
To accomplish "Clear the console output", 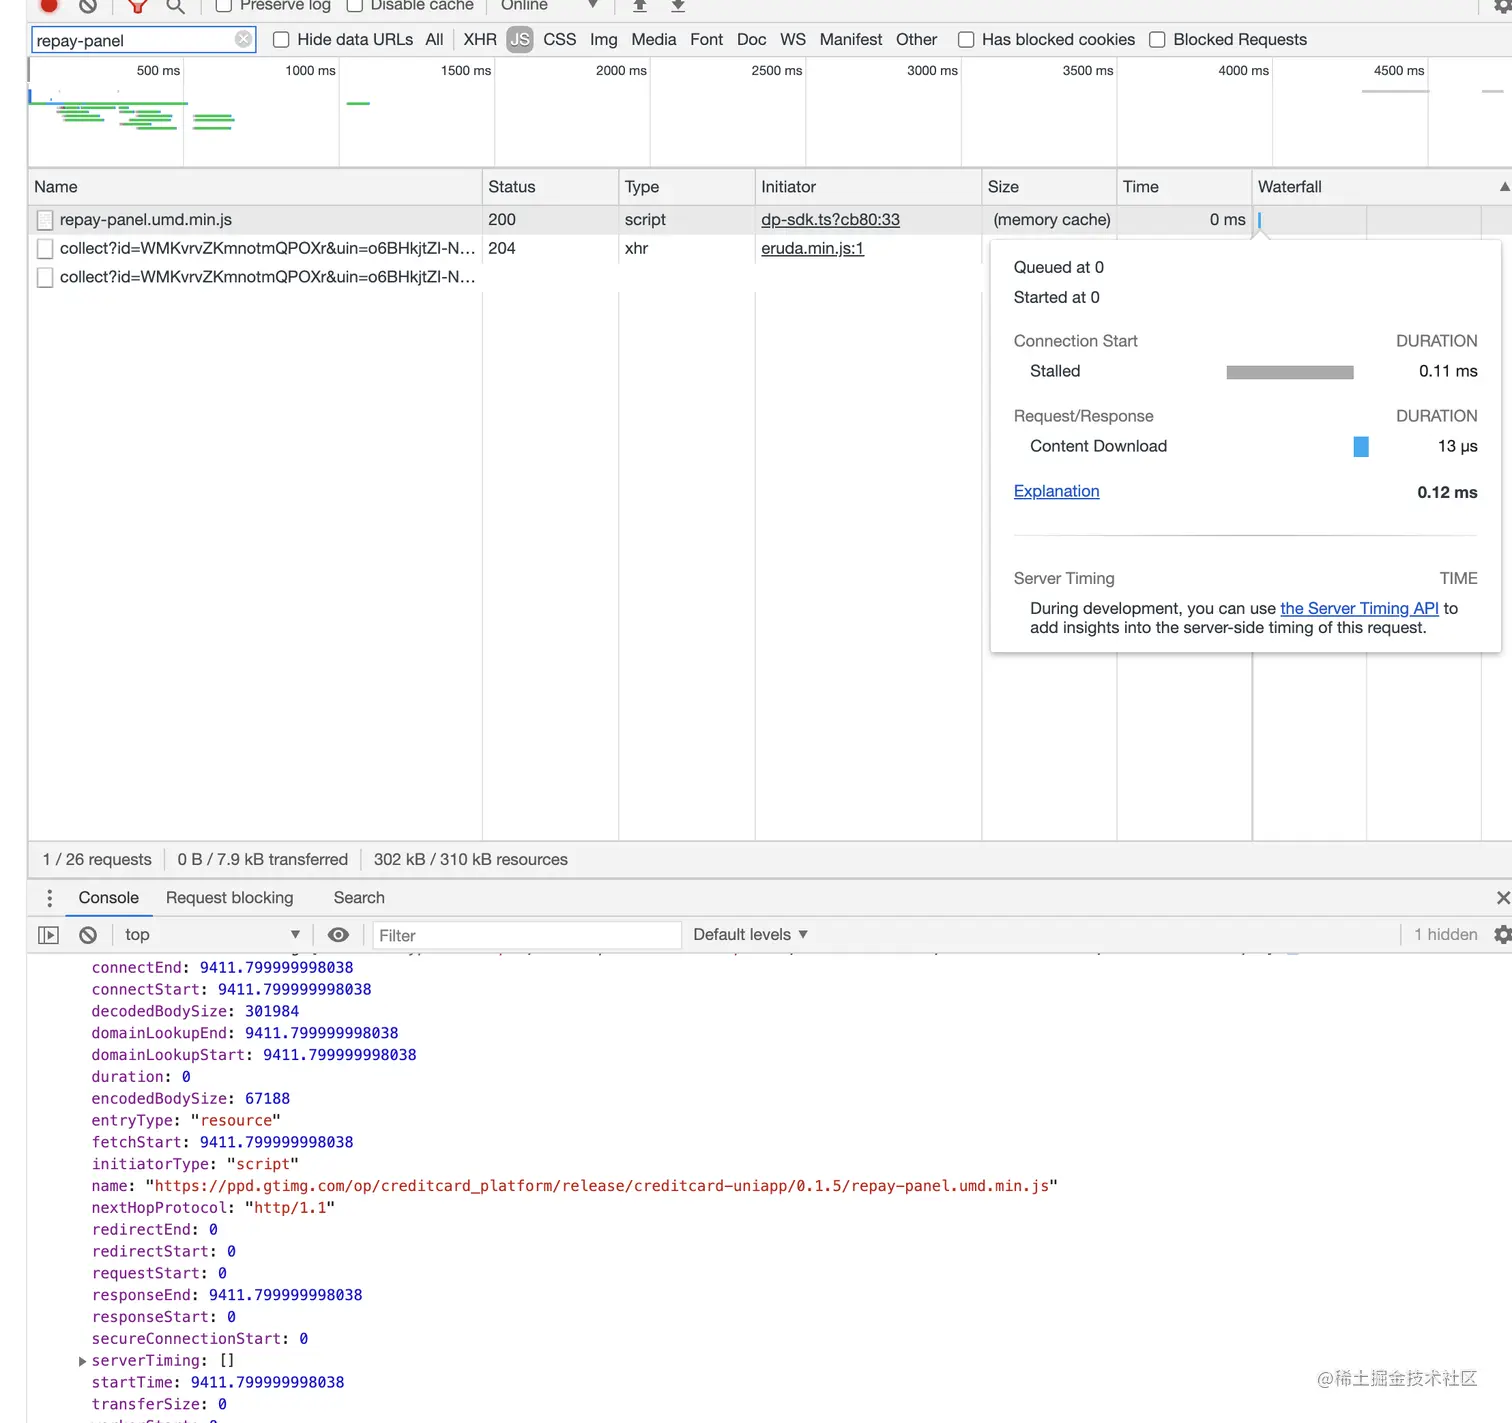I will point(88,935).
